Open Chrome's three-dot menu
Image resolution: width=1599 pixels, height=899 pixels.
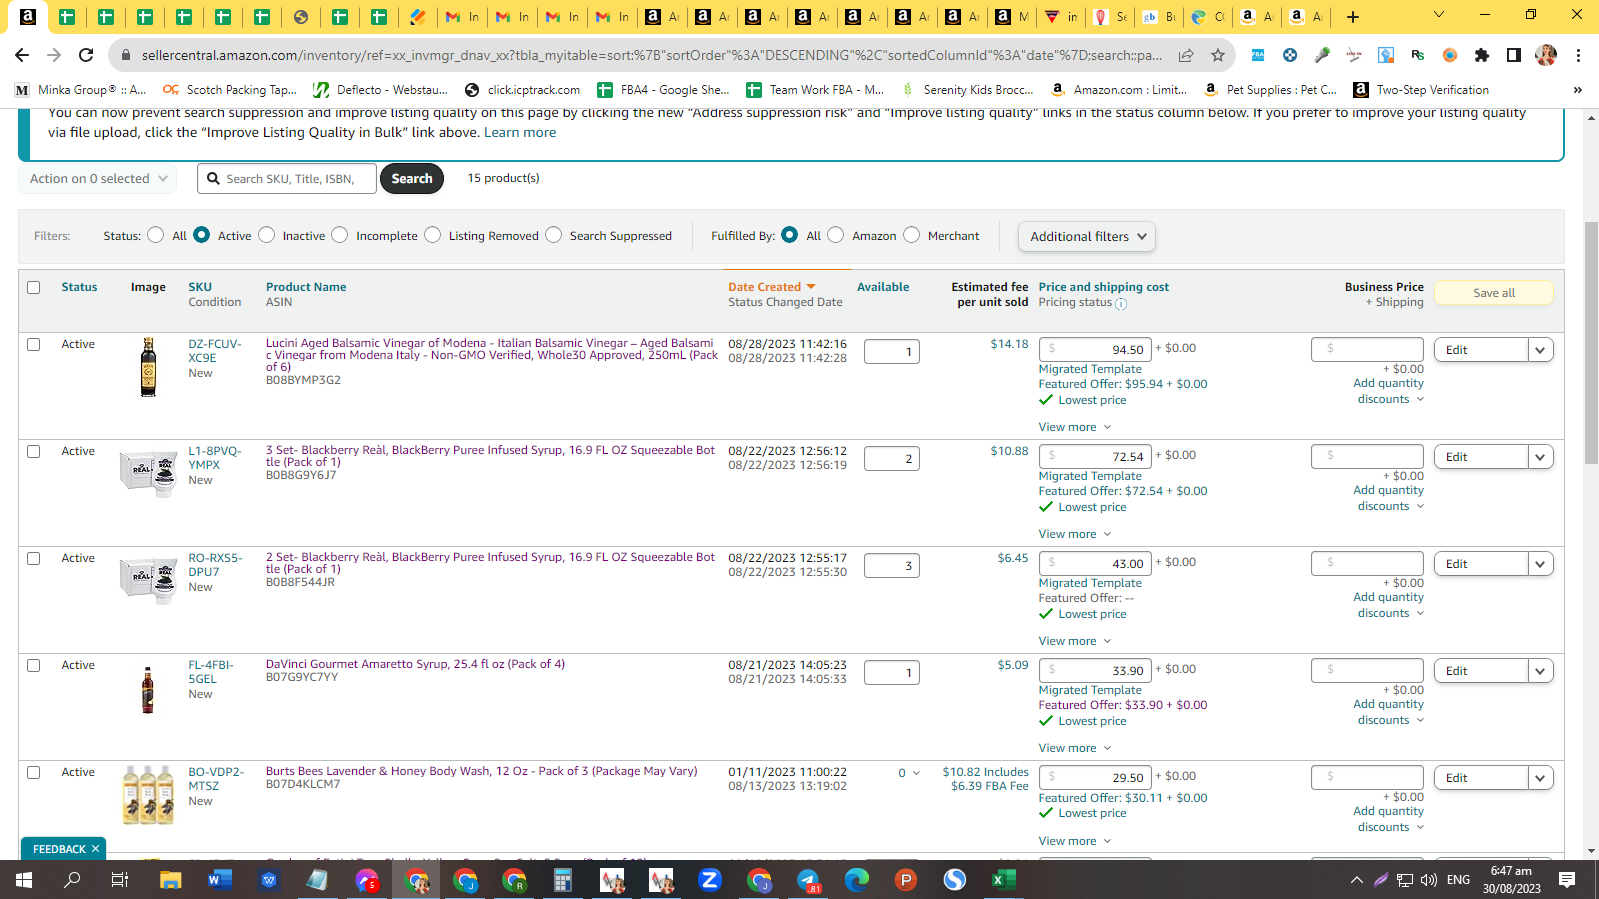click(1578, 55)
